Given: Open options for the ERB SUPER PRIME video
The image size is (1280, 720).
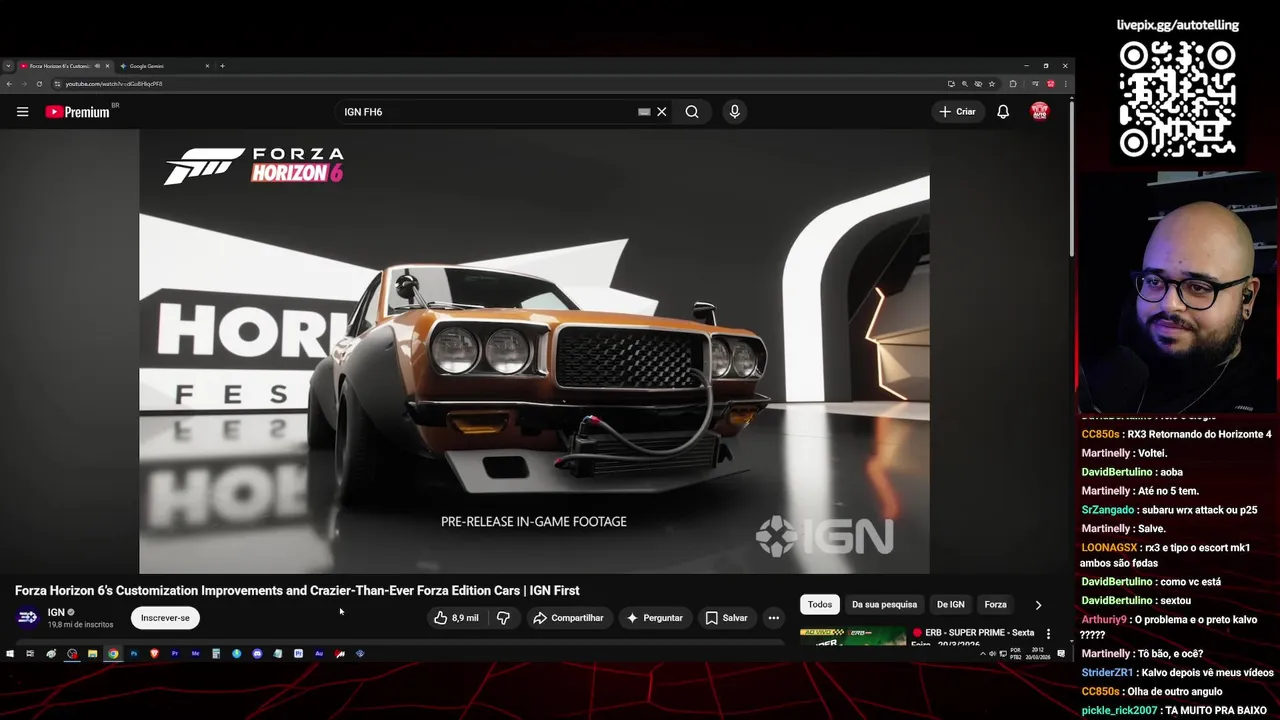Looking at the screenshot, I should pyautogui.click(x=1048, y=634).
